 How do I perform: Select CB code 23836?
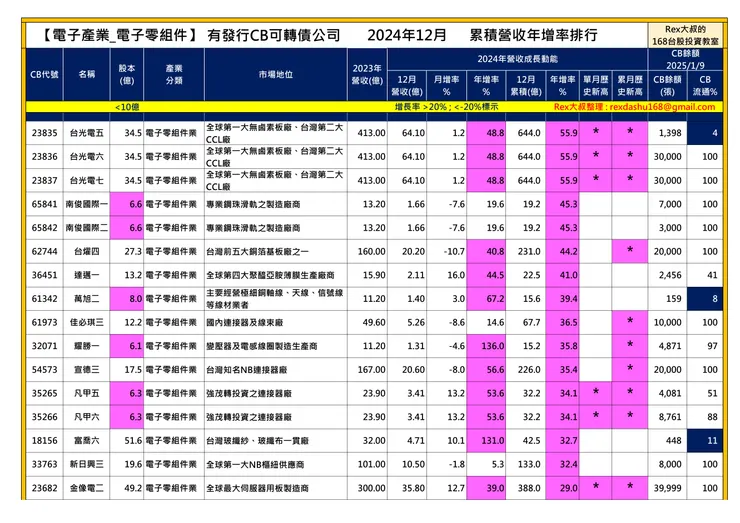[44, 157]
